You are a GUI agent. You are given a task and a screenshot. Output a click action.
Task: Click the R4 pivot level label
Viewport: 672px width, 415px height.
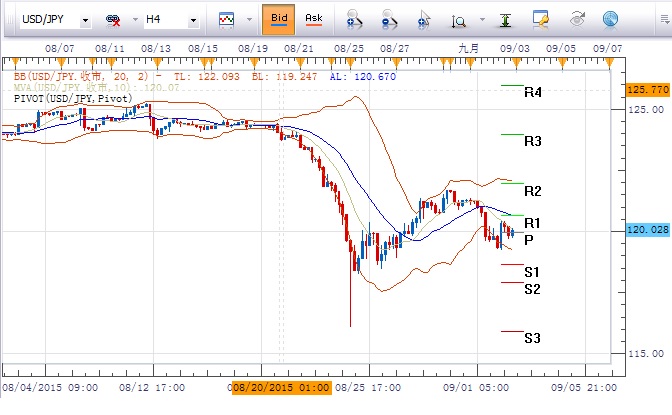(x=533, y=92)
